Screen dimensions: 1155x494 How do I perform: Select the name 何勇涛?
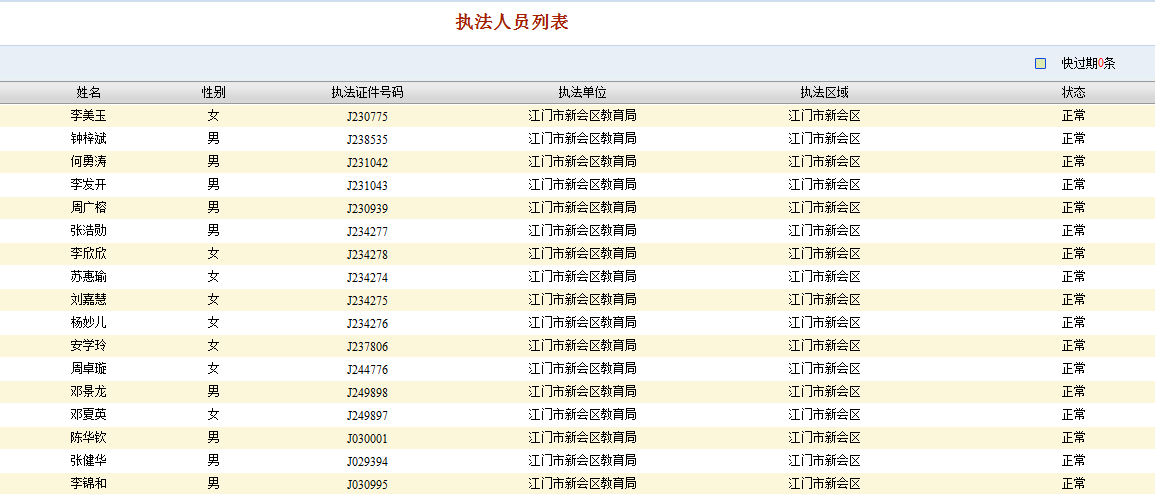(88, 161)
